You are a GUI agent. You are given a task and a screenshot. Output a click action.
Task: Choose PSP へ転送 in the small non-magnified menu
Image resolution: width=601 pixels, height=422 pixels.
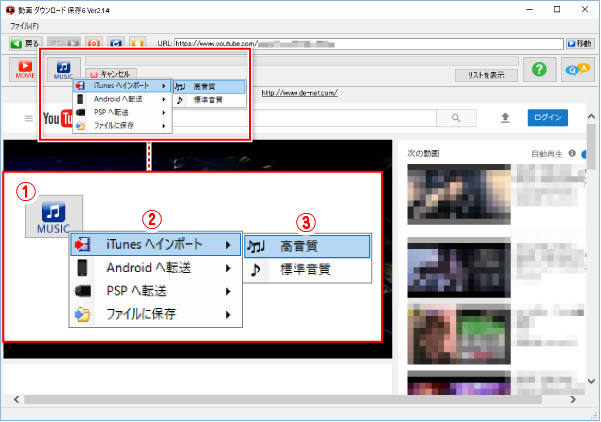click(122, 112)
